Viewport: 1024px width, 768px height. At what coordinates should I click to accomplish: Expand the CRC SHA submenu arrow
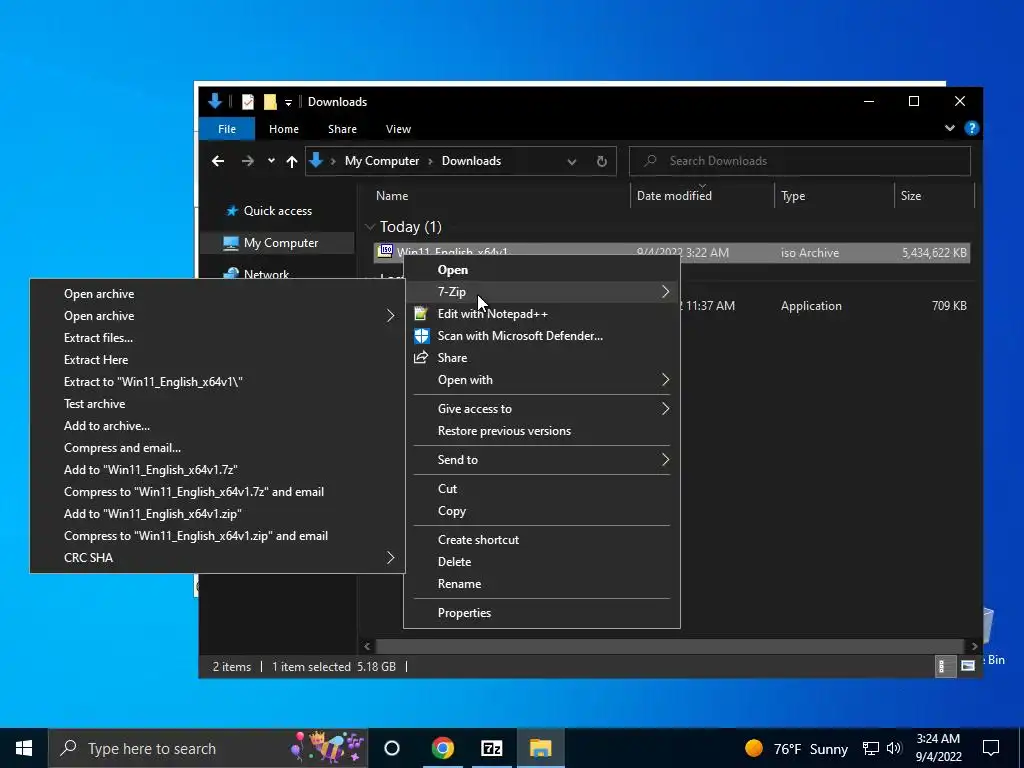coord(391,558)
